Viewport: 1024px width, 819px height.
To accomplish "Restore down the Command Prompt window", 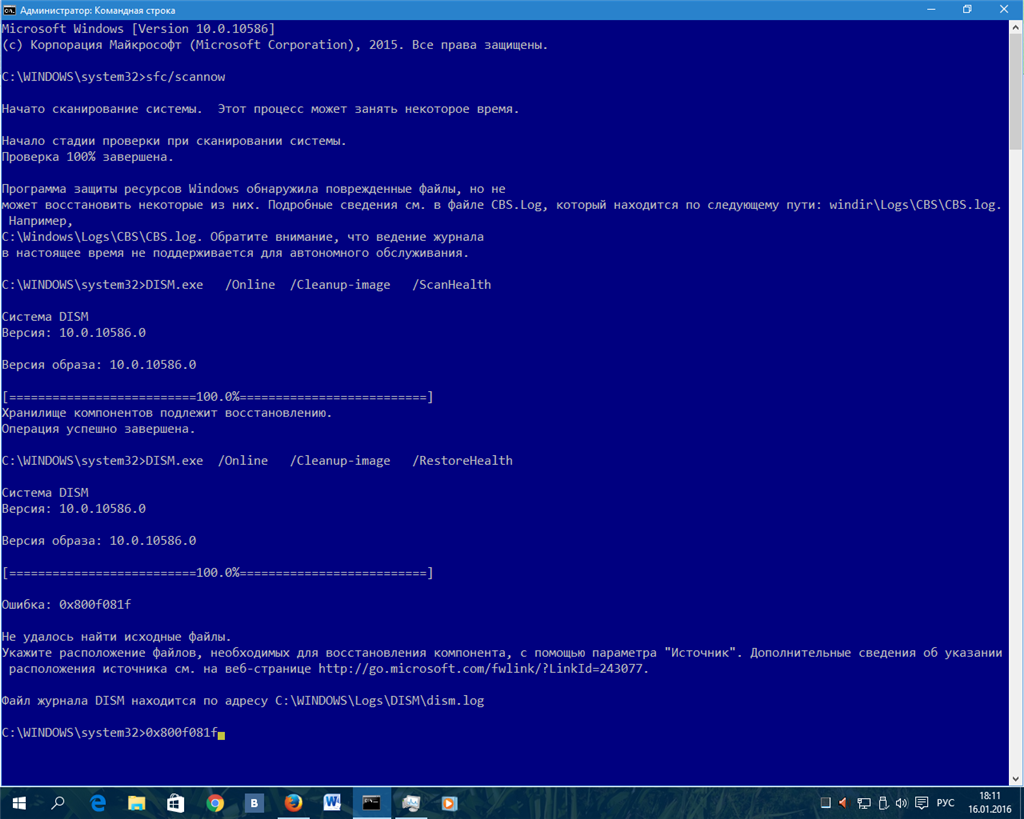I will click(967, 9).
